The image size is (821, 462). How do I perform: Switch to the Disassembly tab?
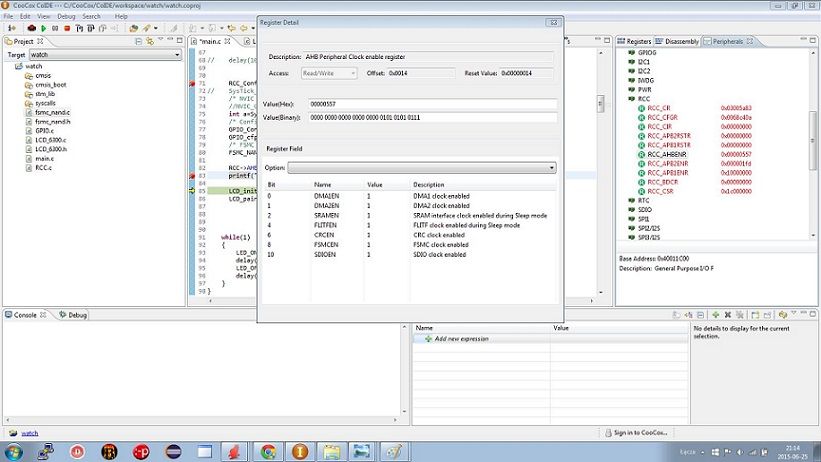point(676,41)
